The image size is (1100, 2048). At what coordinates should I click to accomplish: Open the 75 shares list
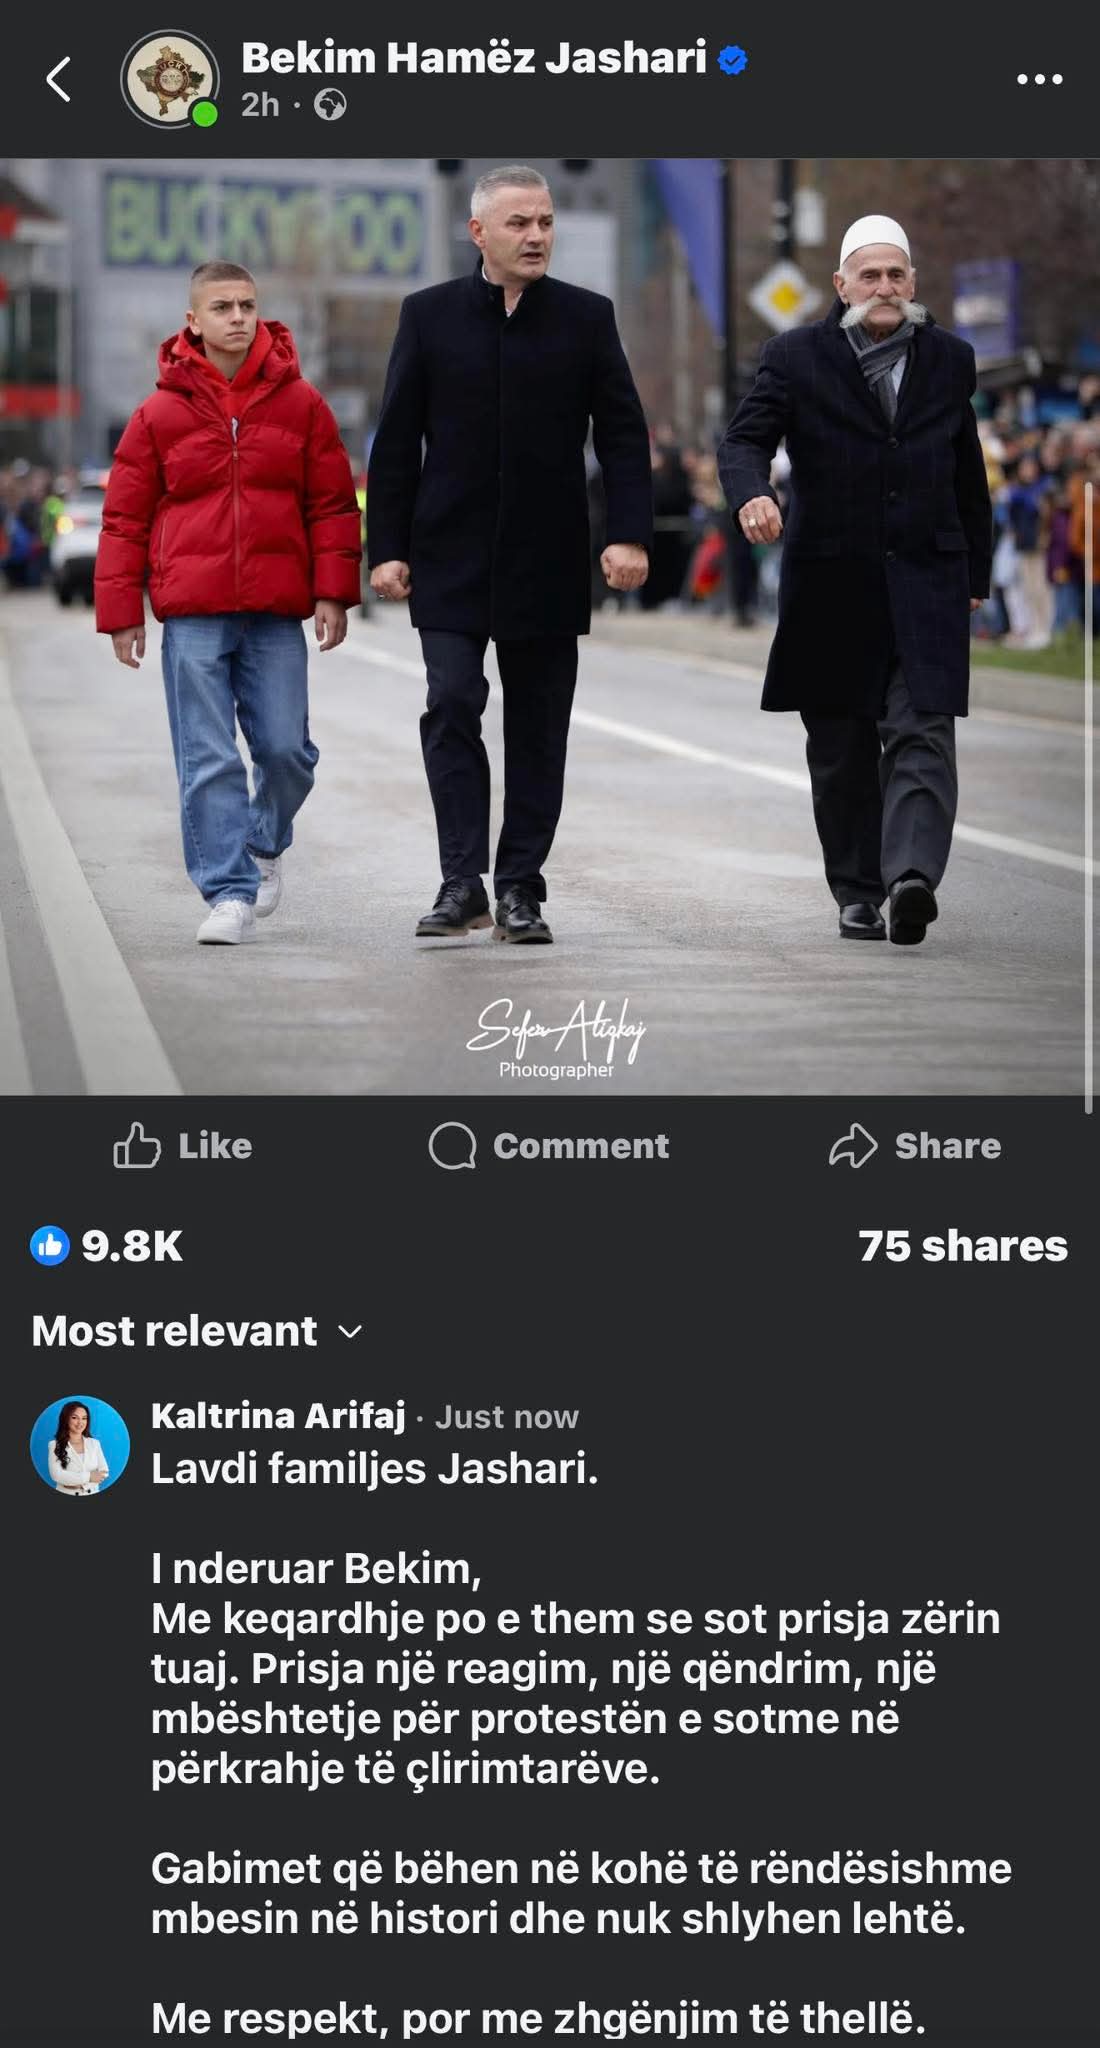point(963,1246)
